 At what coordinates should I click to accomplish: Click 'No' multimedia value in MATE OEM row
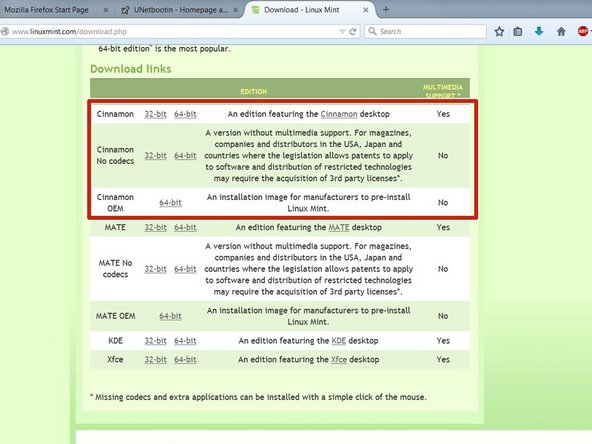(443, 316)
